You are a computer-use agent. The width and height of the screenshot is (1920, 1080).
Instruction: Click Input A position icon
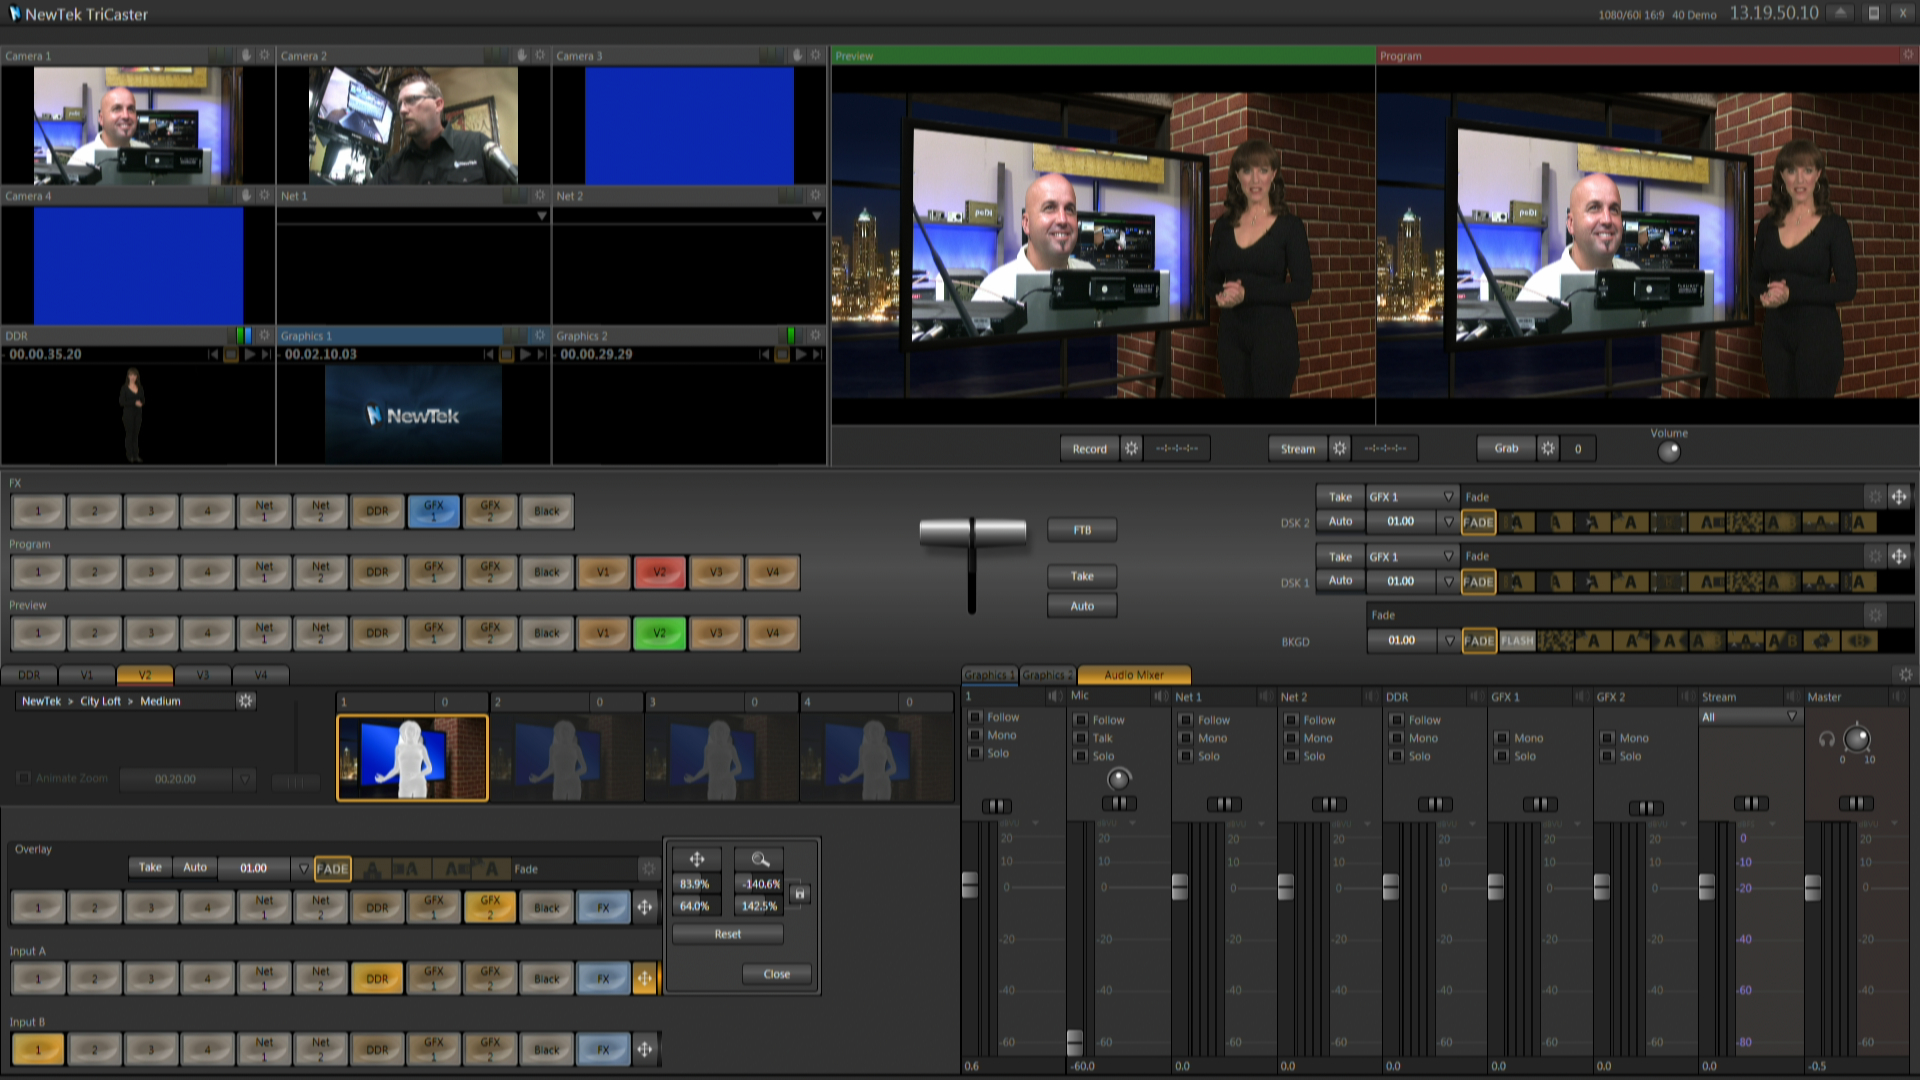(x=645, y=979)
